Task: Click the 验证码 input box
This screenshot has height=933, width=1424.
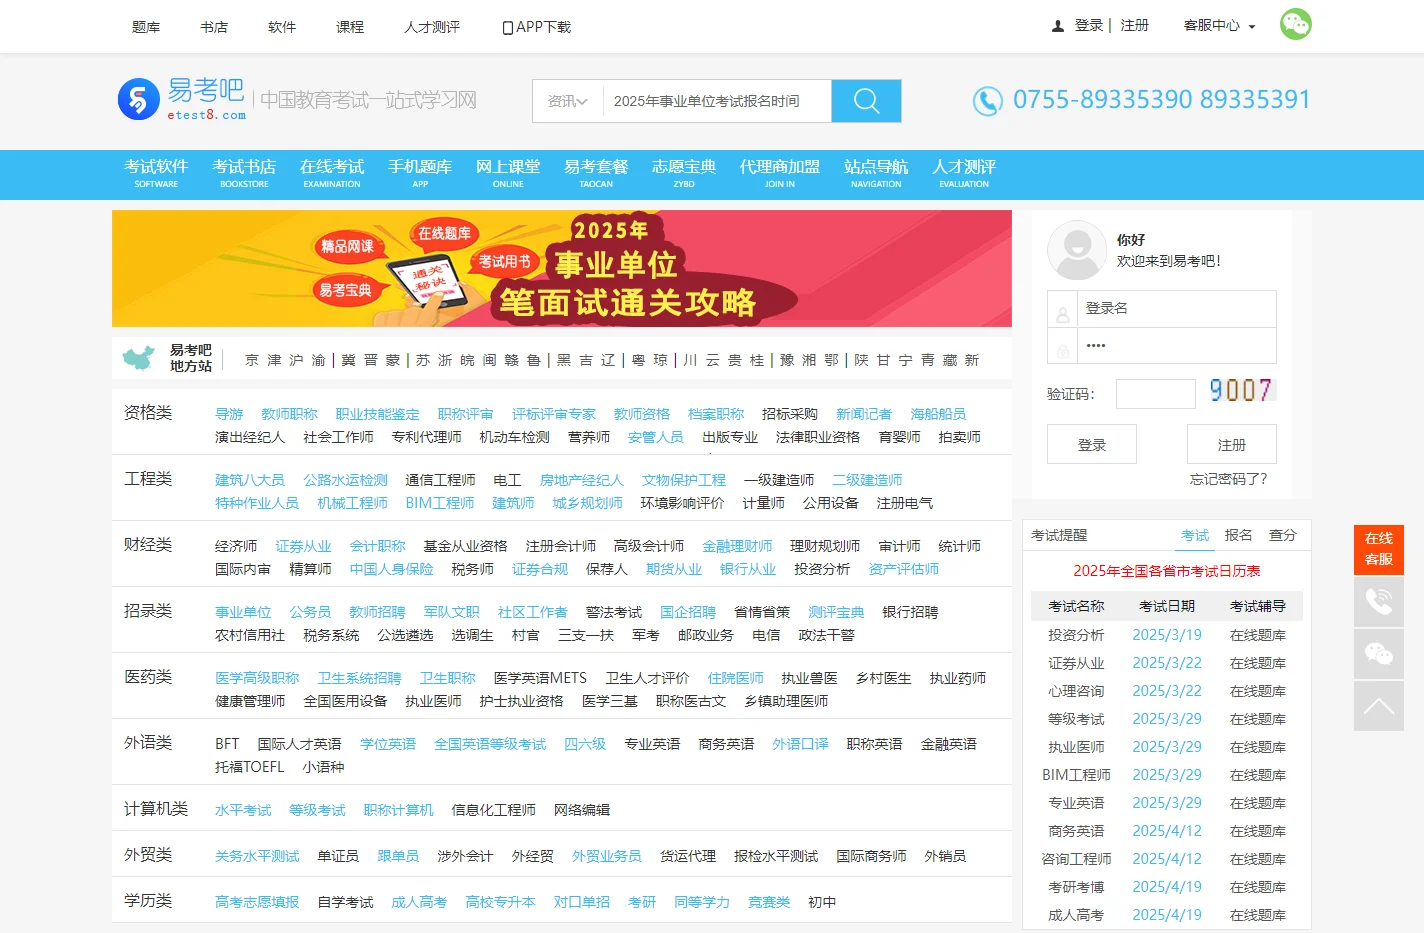Action: 1156,394
